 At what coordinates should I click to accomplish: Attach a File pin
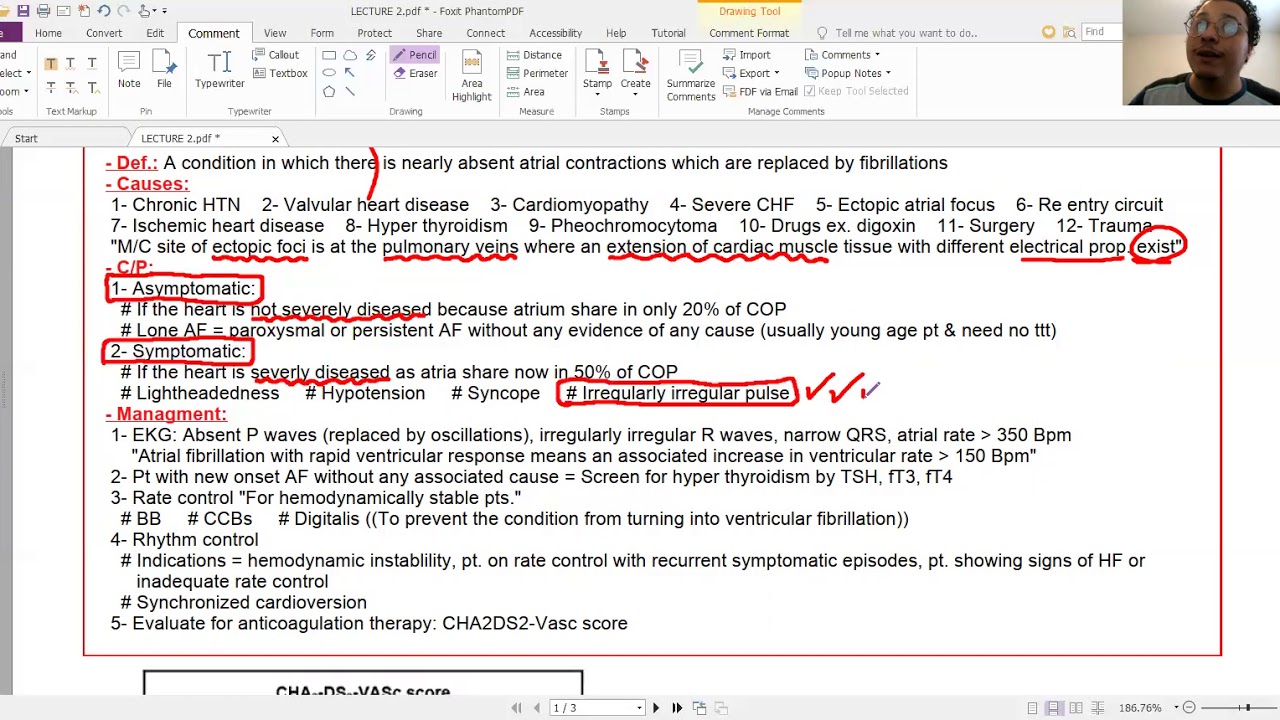point(164,70)
